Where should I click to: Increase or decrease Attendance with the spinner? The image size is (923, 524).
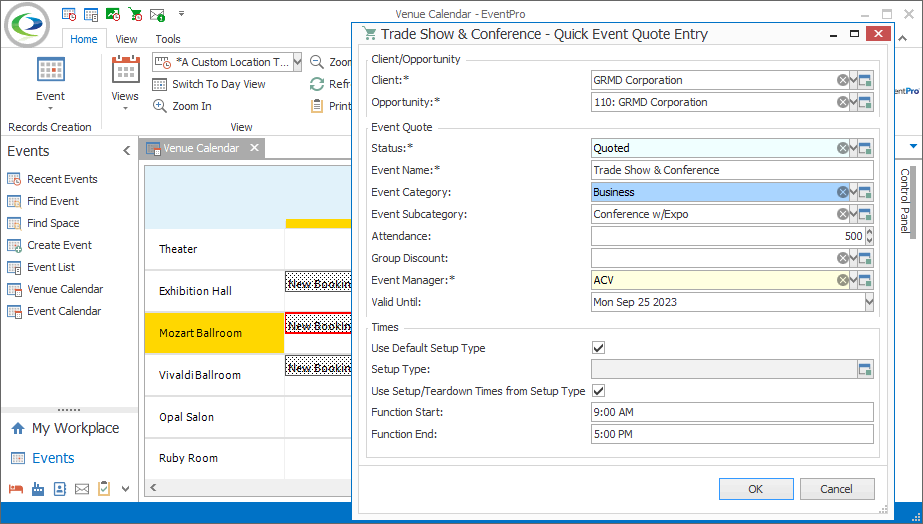[x=869, y=236]
